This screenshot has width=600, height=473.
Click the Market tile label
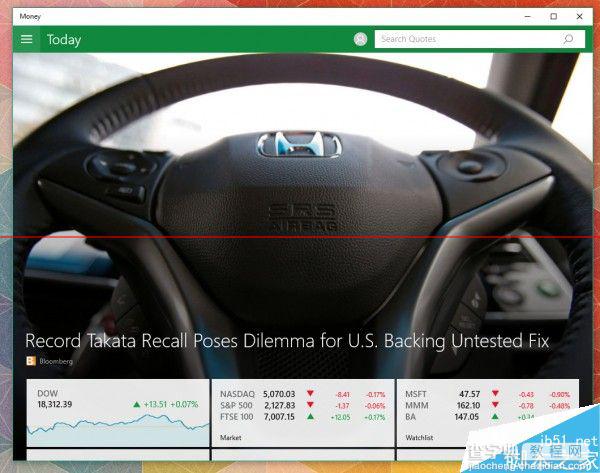click(231, 437)
